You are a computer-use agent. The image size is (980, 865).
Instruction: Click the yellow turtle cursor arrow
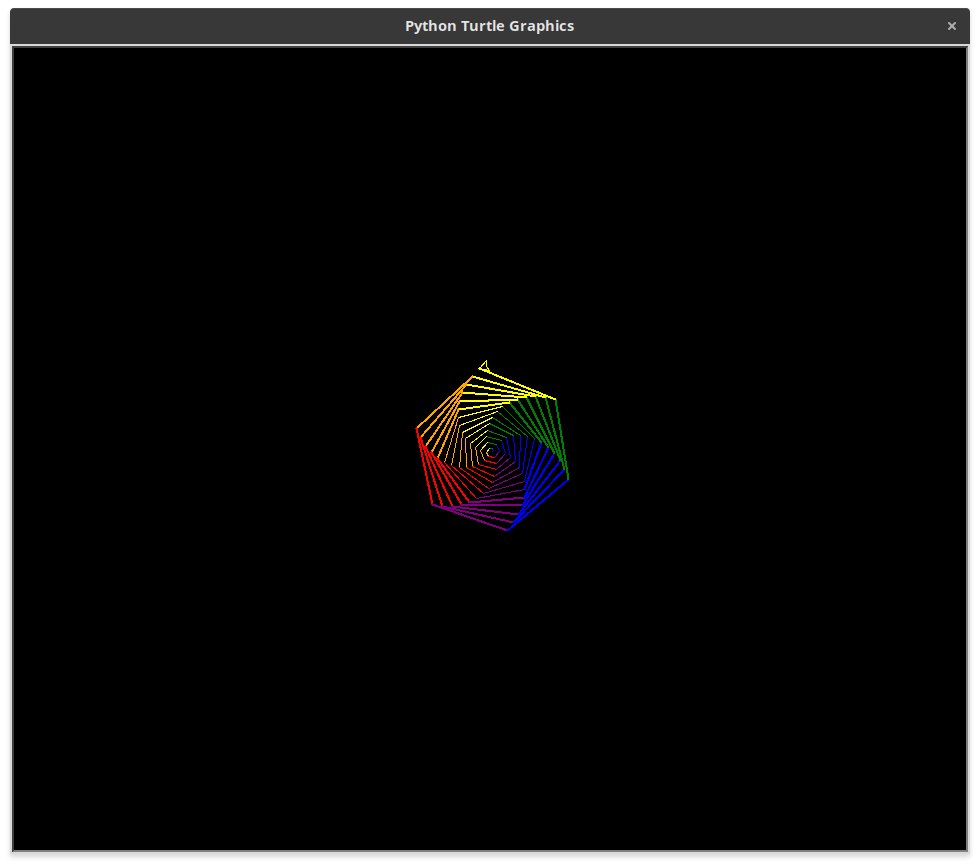[x=484, y=366]
